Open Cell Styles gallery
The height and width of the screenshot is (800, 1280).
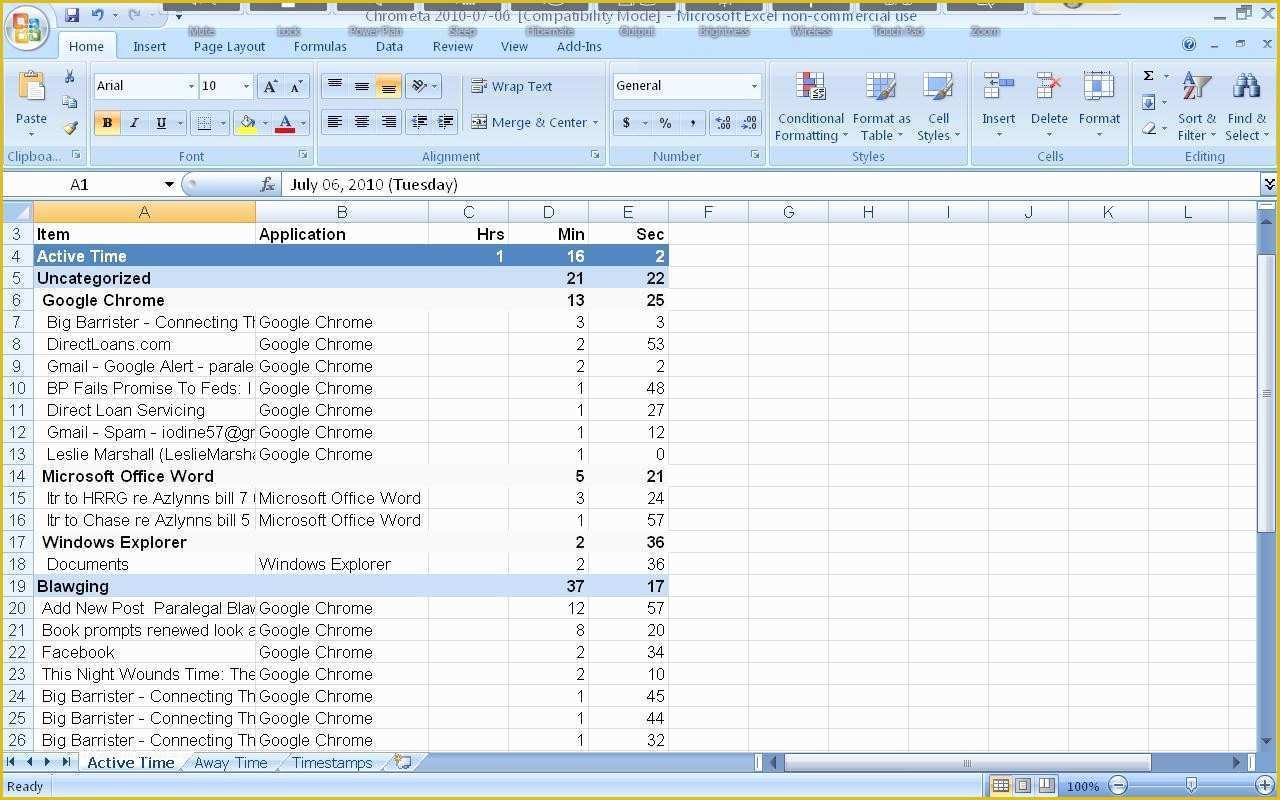click(x=938, y=107)
